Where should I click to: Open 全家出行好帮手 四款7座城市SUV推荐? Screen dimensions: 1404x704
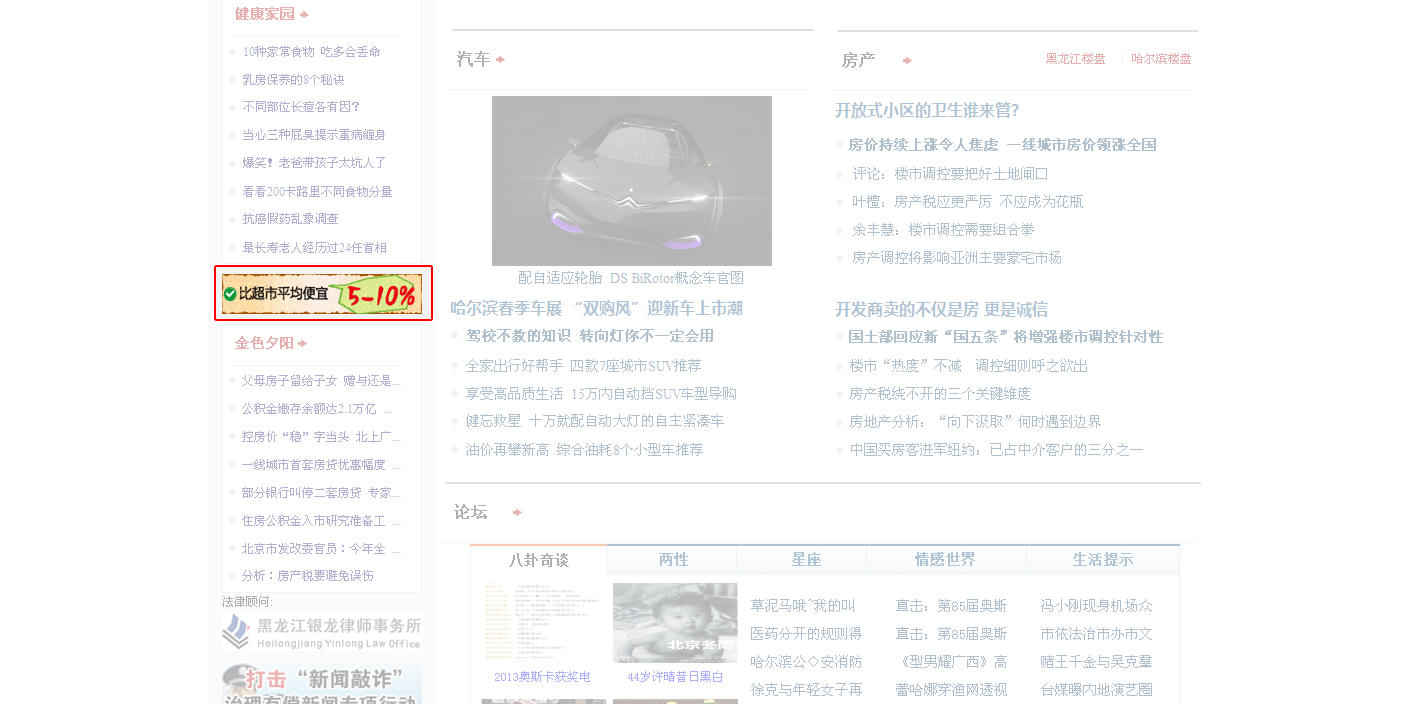pyautogui.click(x=583, y=366)
